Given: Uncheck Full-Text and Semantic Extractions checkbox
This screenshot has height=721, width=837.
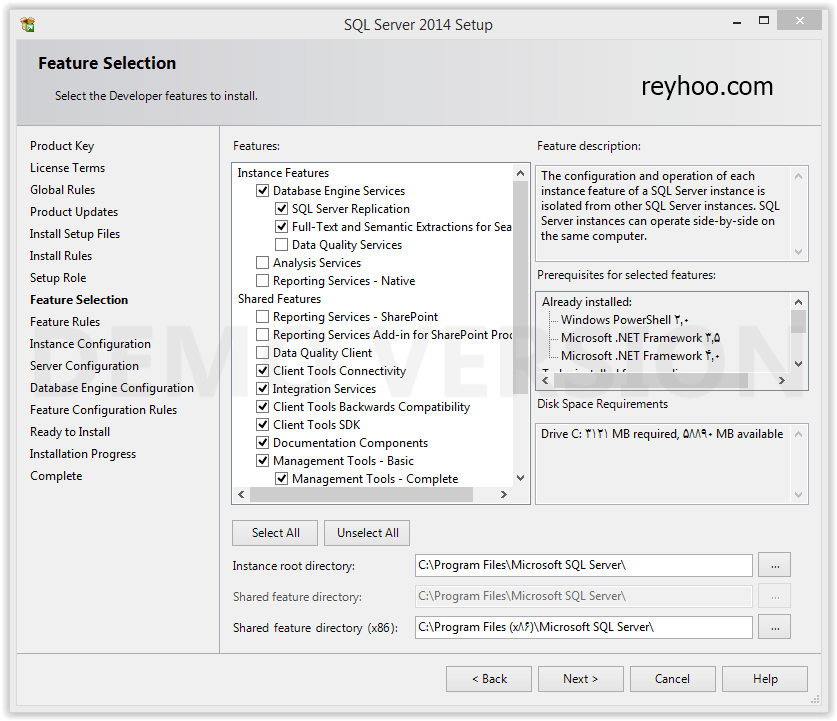Looking at the screenshot, I should click(281, 227).
